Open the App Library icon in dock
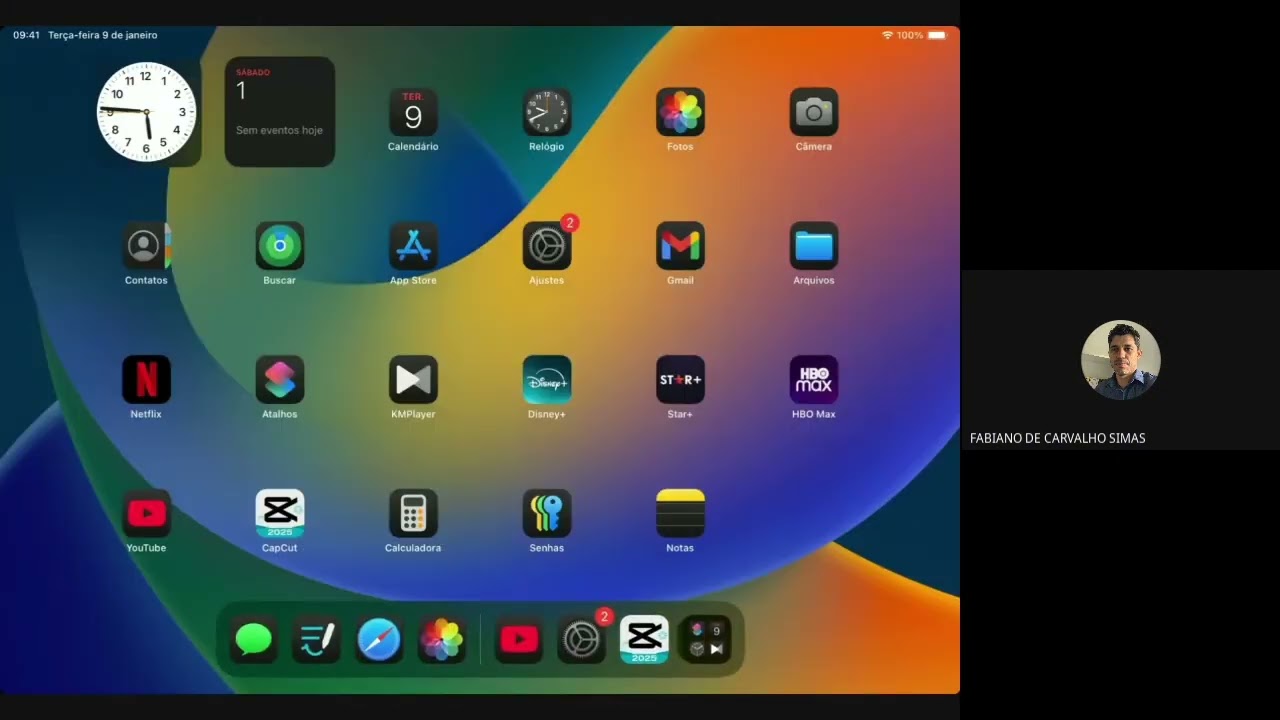 707,640
